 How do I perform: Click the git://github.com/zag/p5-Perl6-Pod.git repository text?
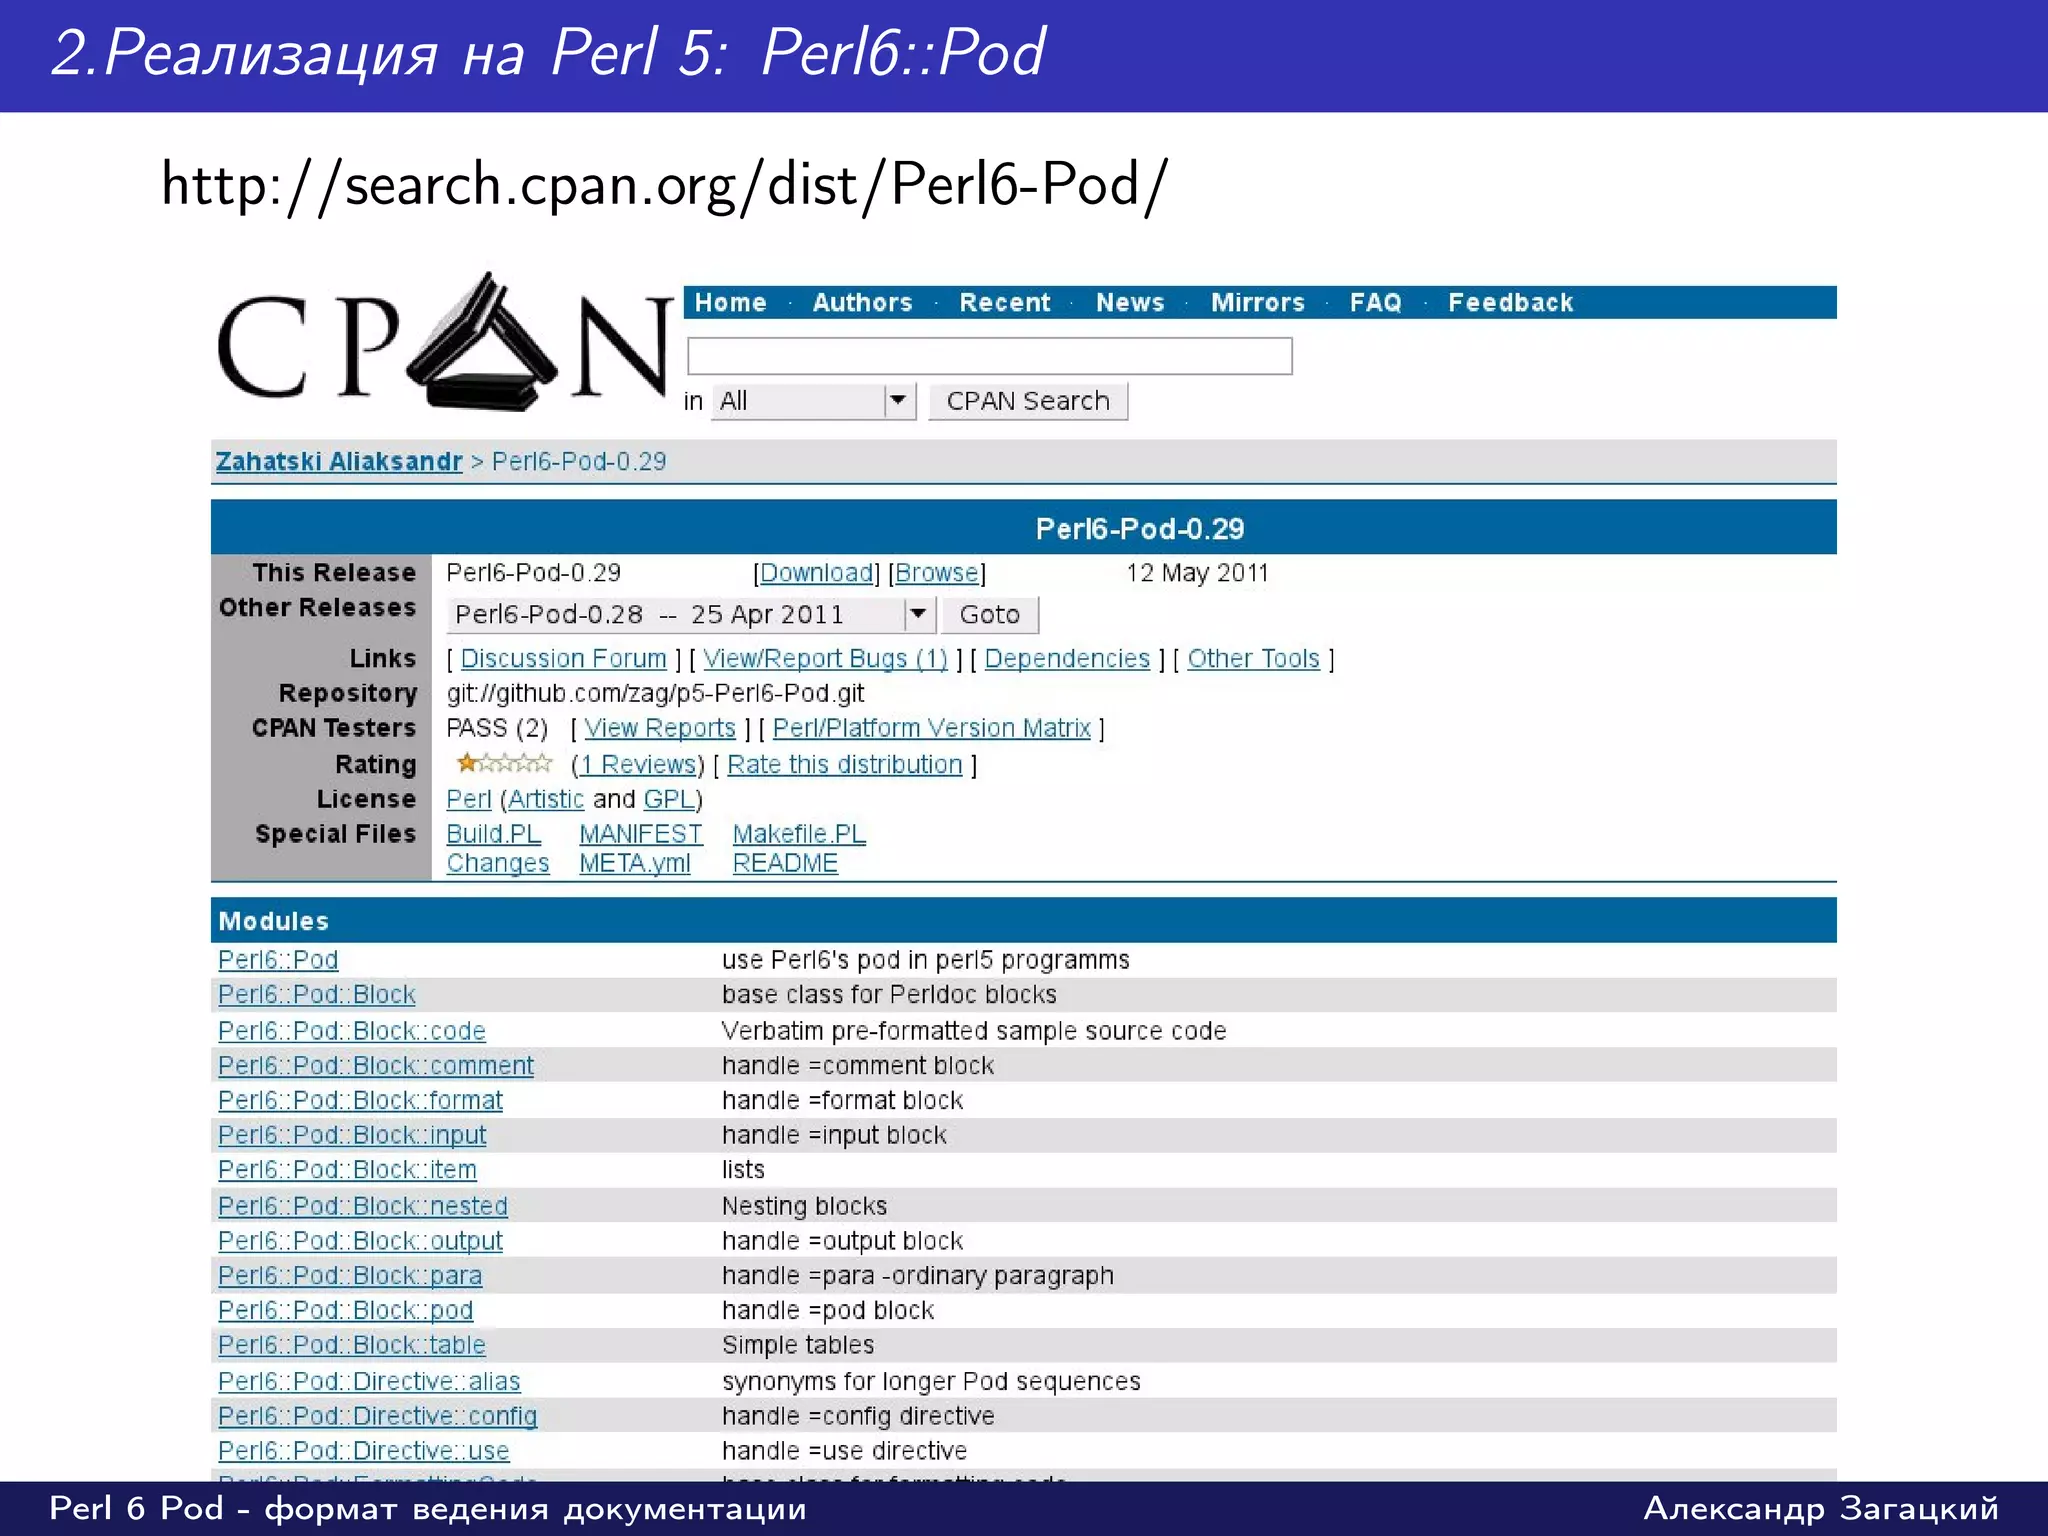(655, 693)
